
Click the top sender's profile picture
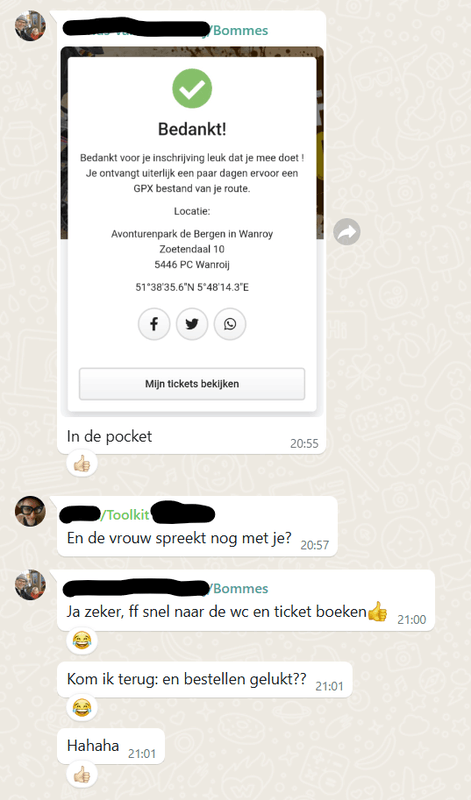(x=30, y=26)
